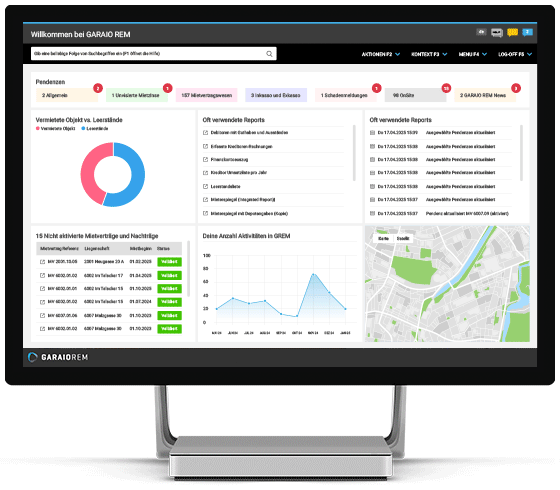The width and height of the screenshot is (560, 490).
Task: Click the small grey icon left of monitor icon
Action: 481,32
